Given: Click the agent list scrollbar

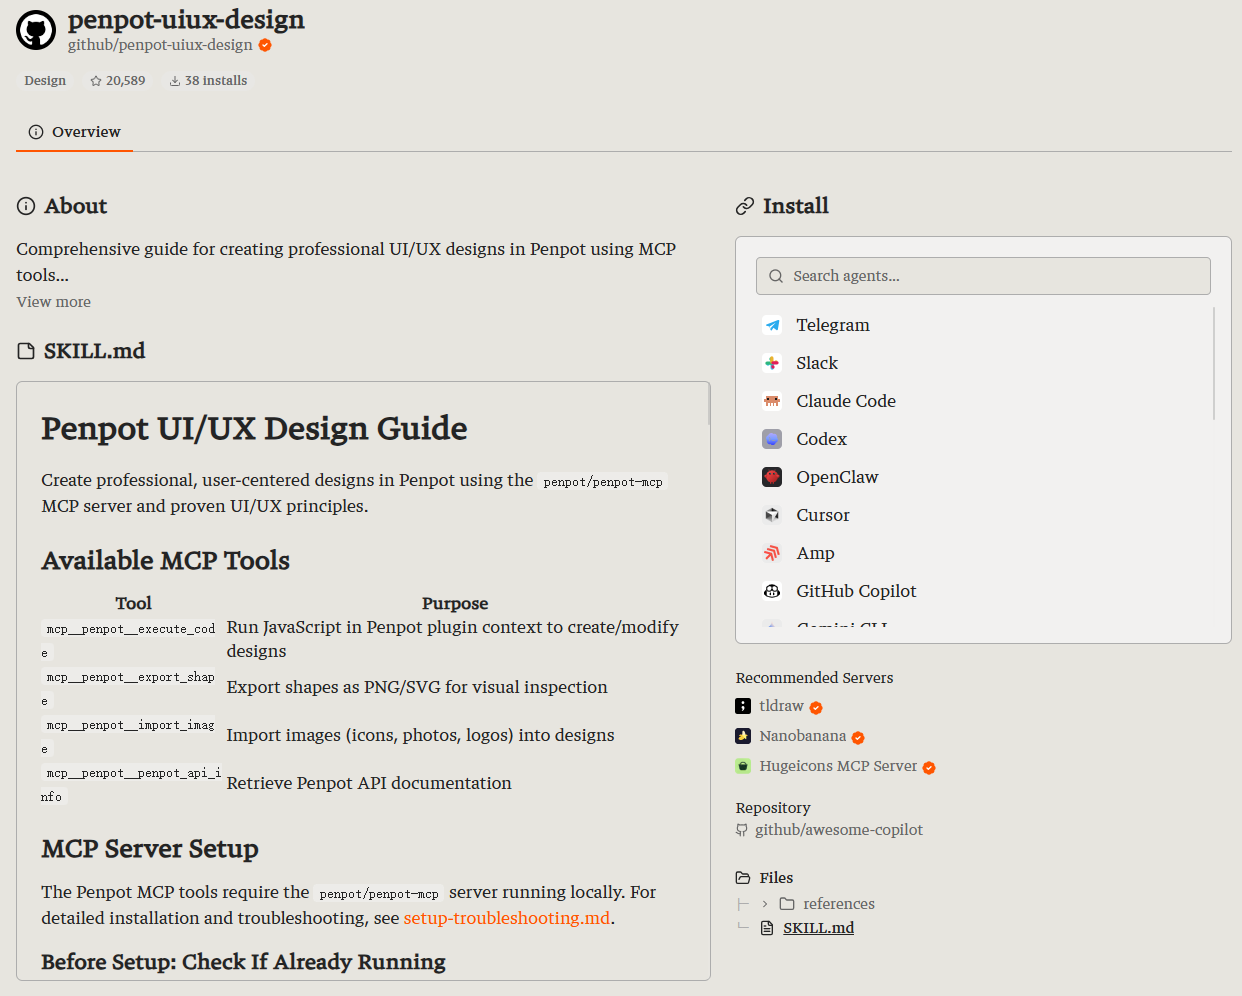Looking at the screenshot, I should (x=1214, y=364).
